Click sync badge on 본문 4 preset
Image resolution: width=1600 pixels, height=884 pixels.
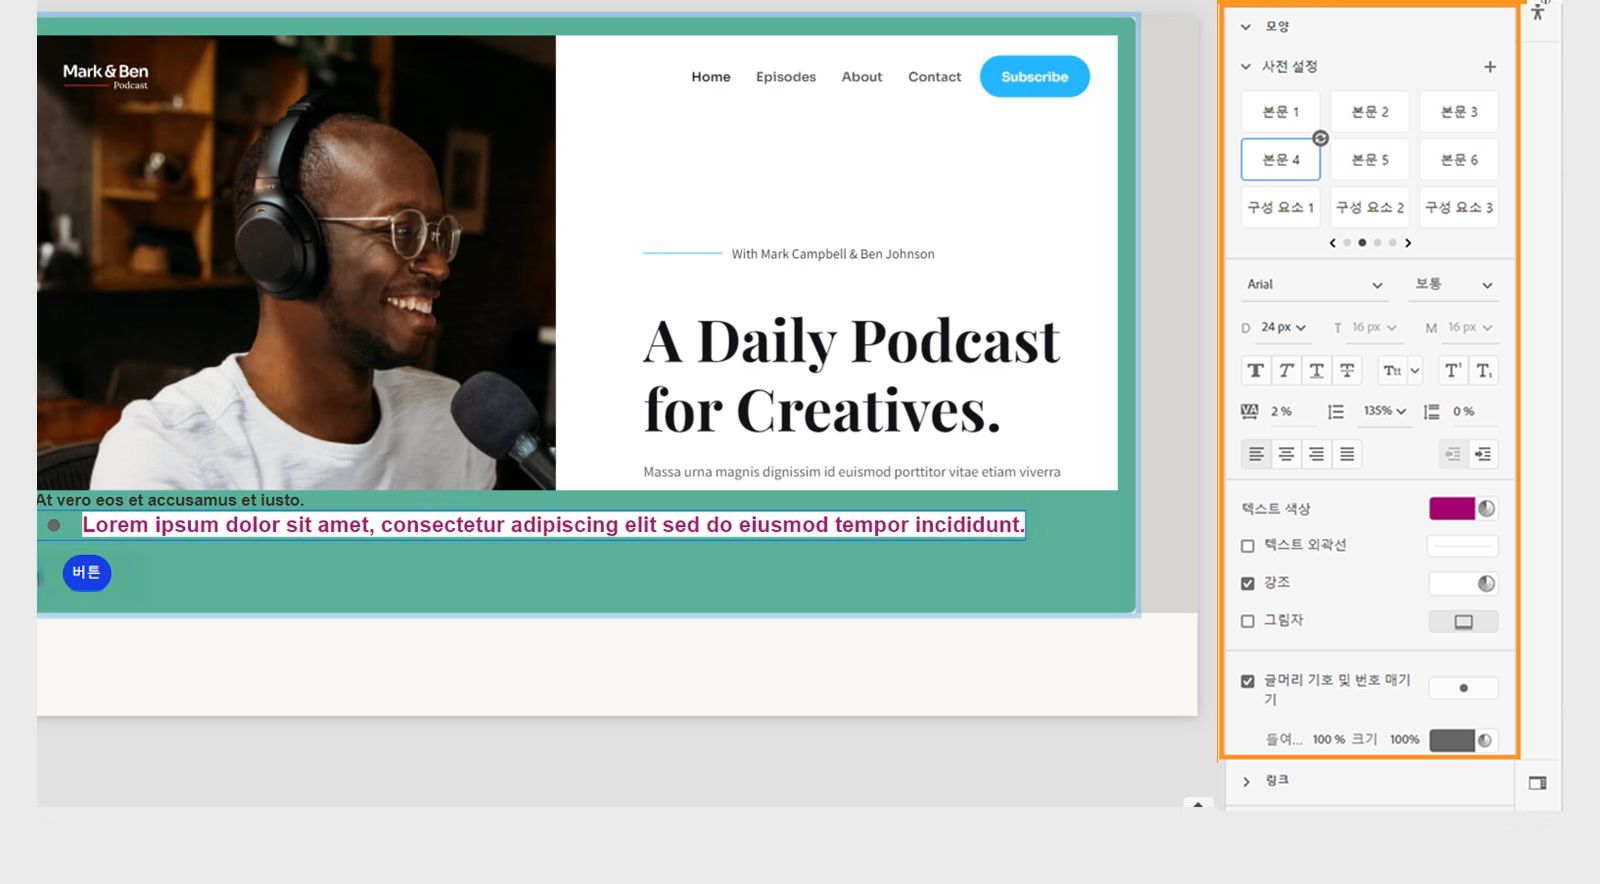1320,138
